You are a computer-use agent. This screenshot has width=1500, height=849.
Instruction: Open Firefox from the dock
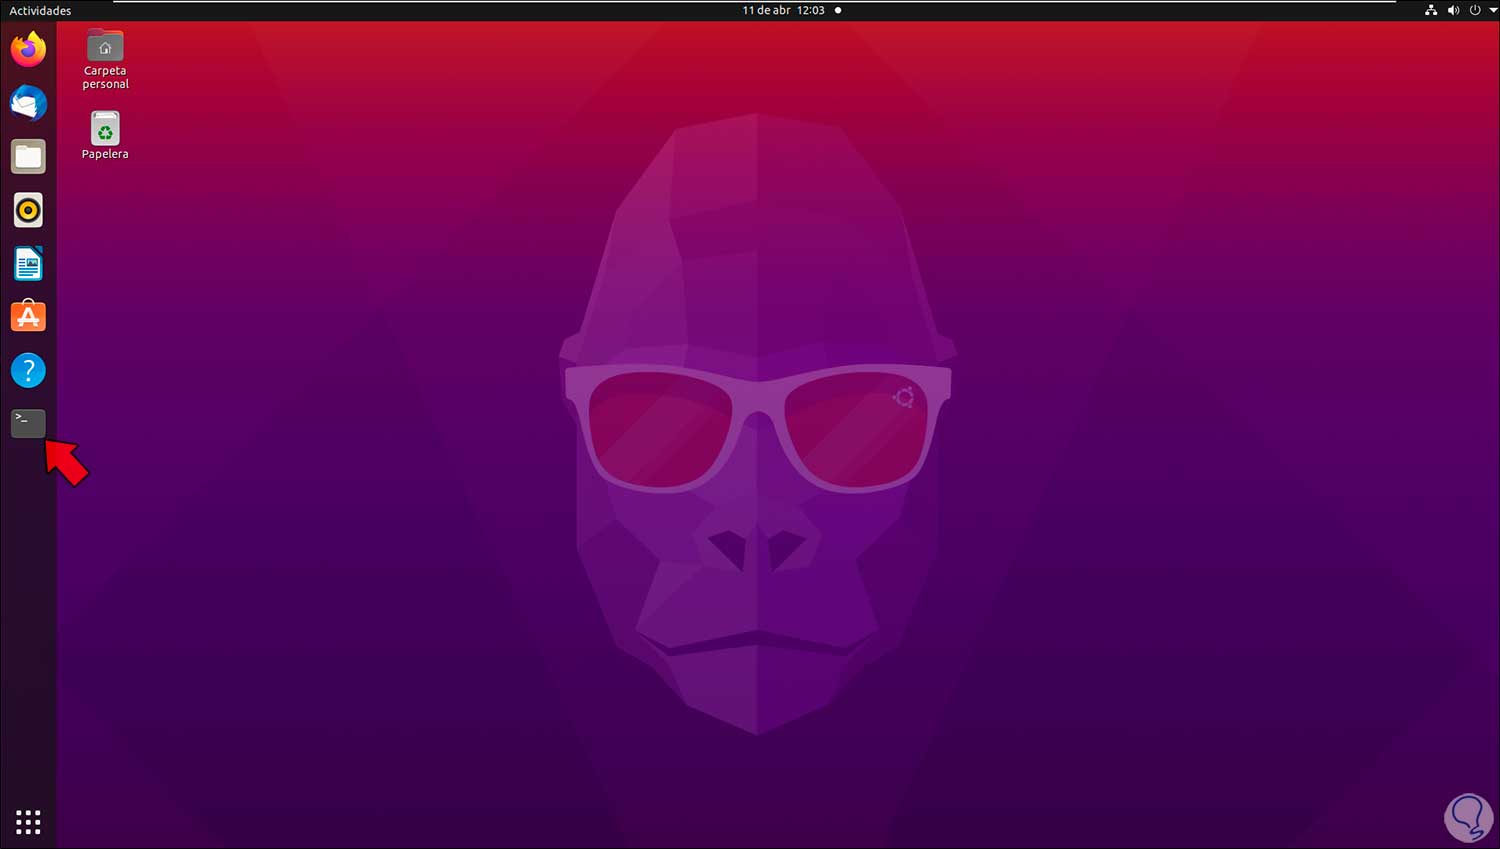(28, 49)
